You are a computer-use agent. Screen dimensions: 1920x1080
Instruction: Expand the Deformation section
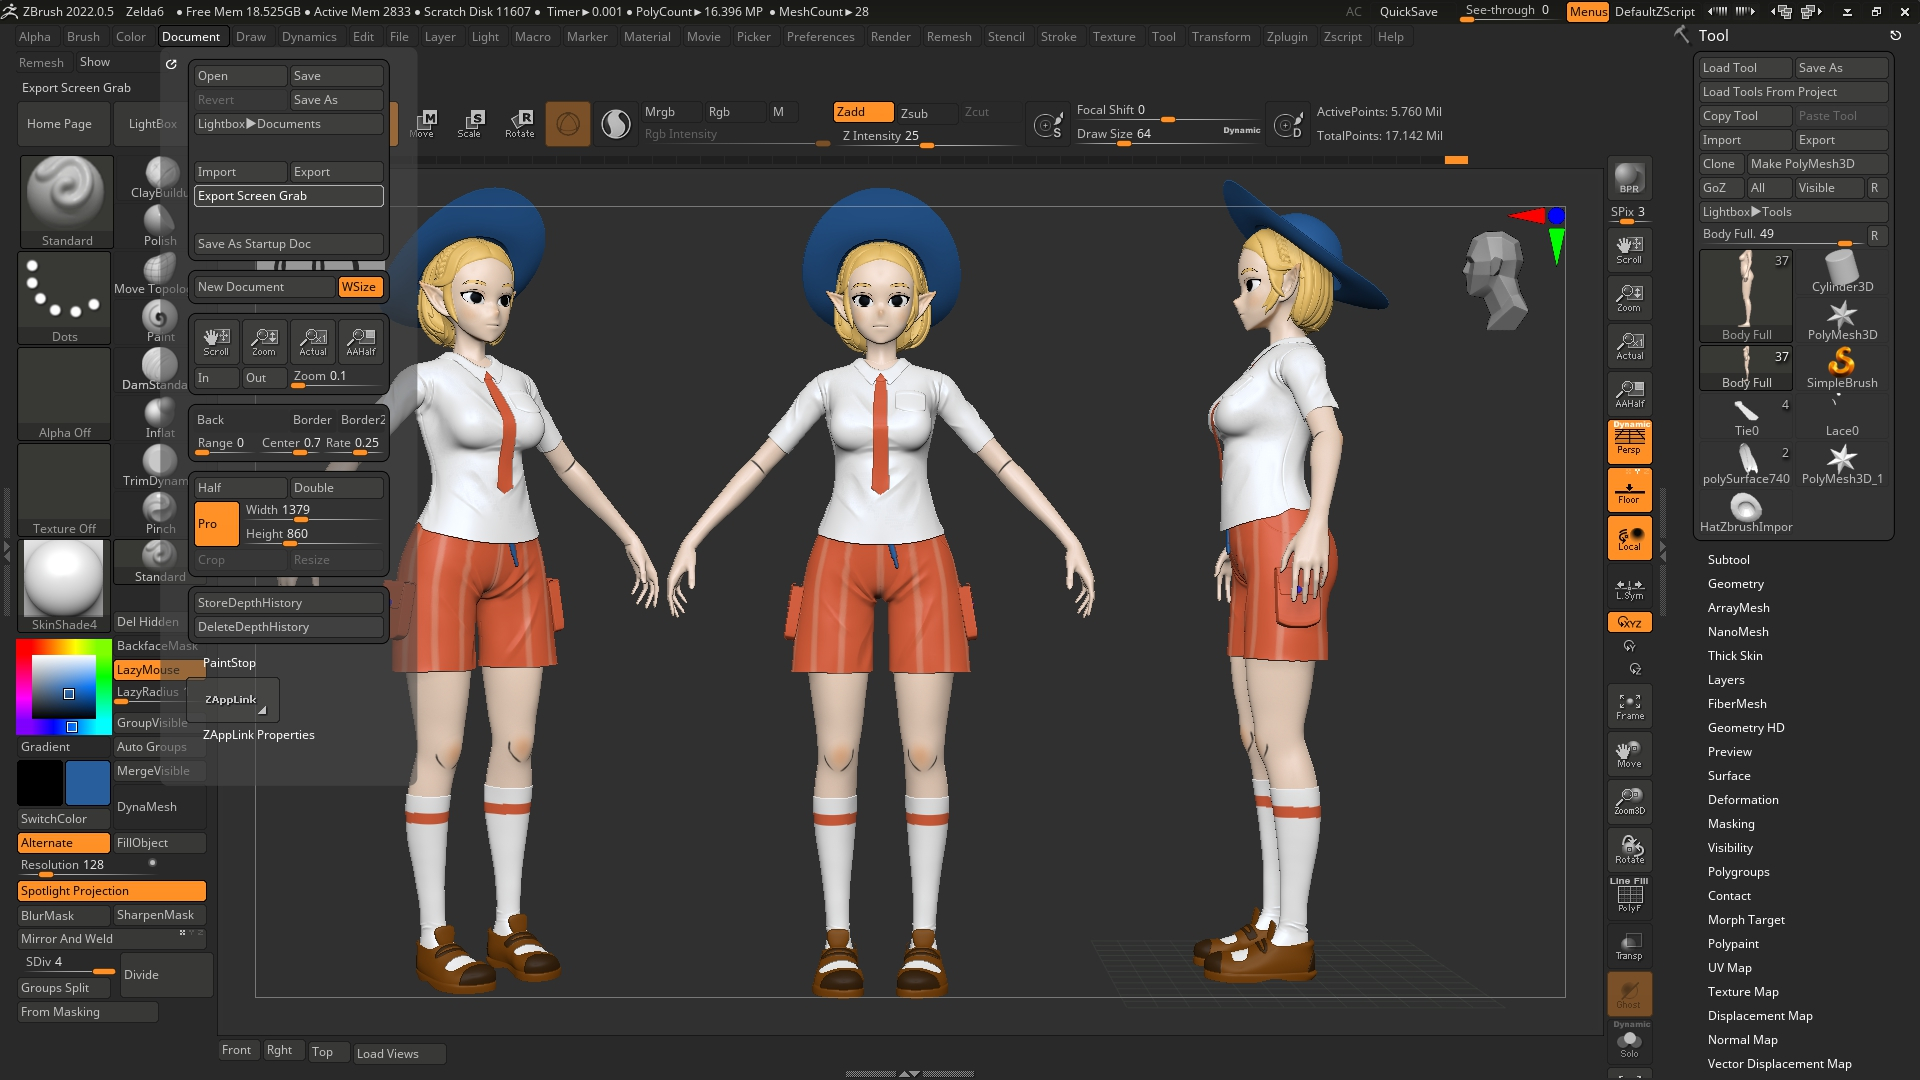1743,800
